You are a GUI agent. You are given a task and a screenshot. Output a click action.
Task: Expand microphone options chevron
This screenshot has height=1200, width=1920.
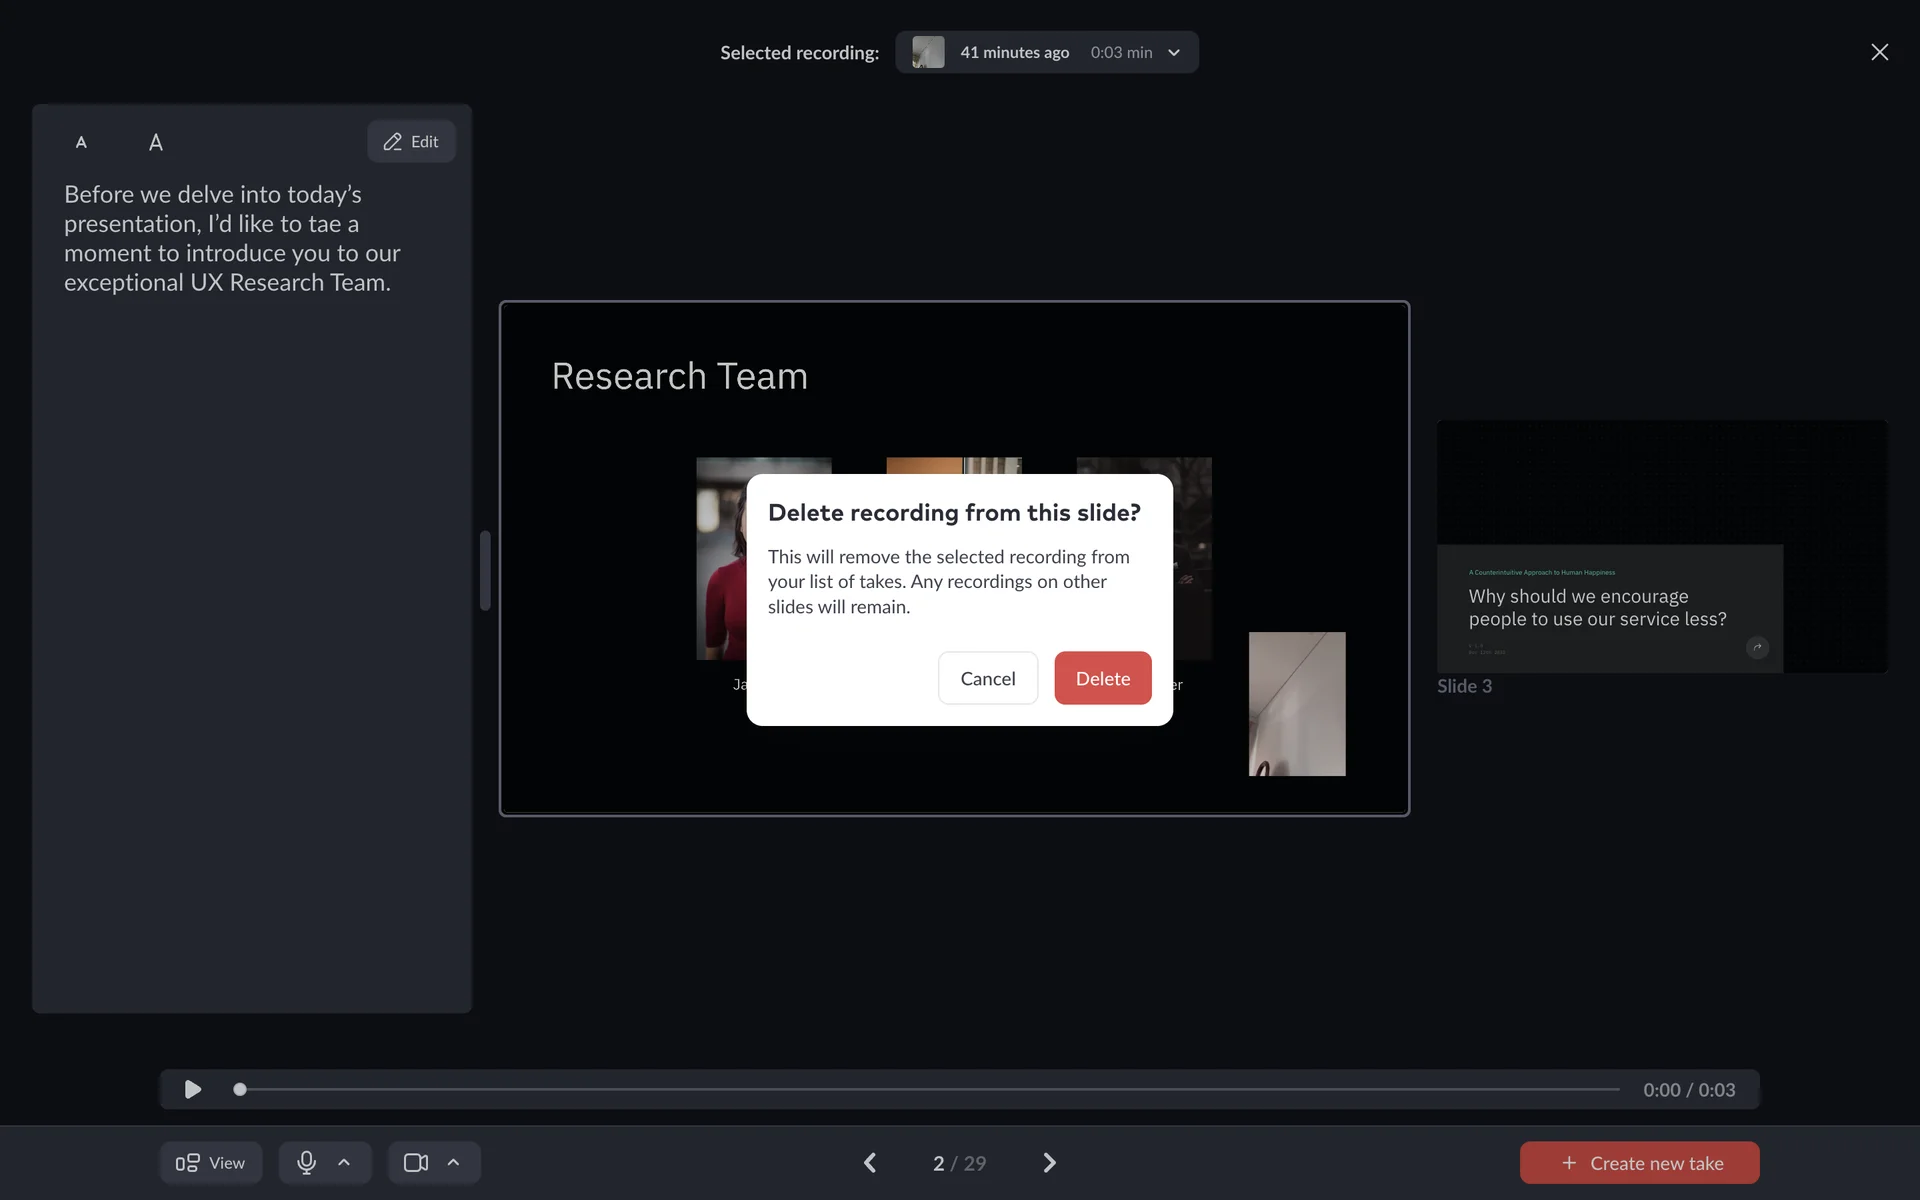pyautogui.click(x=344, y=1162)
